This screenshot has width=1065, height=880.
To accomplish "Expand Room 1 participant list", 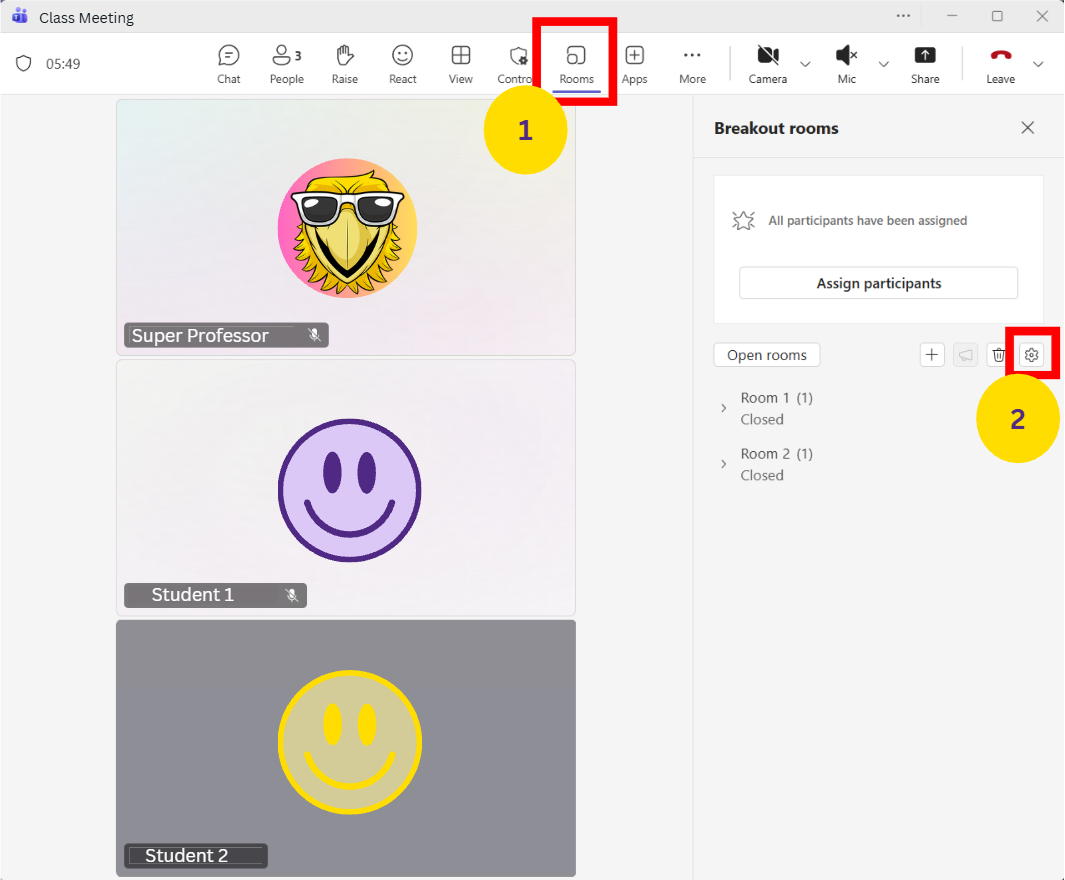I will [x=724, y=408].
